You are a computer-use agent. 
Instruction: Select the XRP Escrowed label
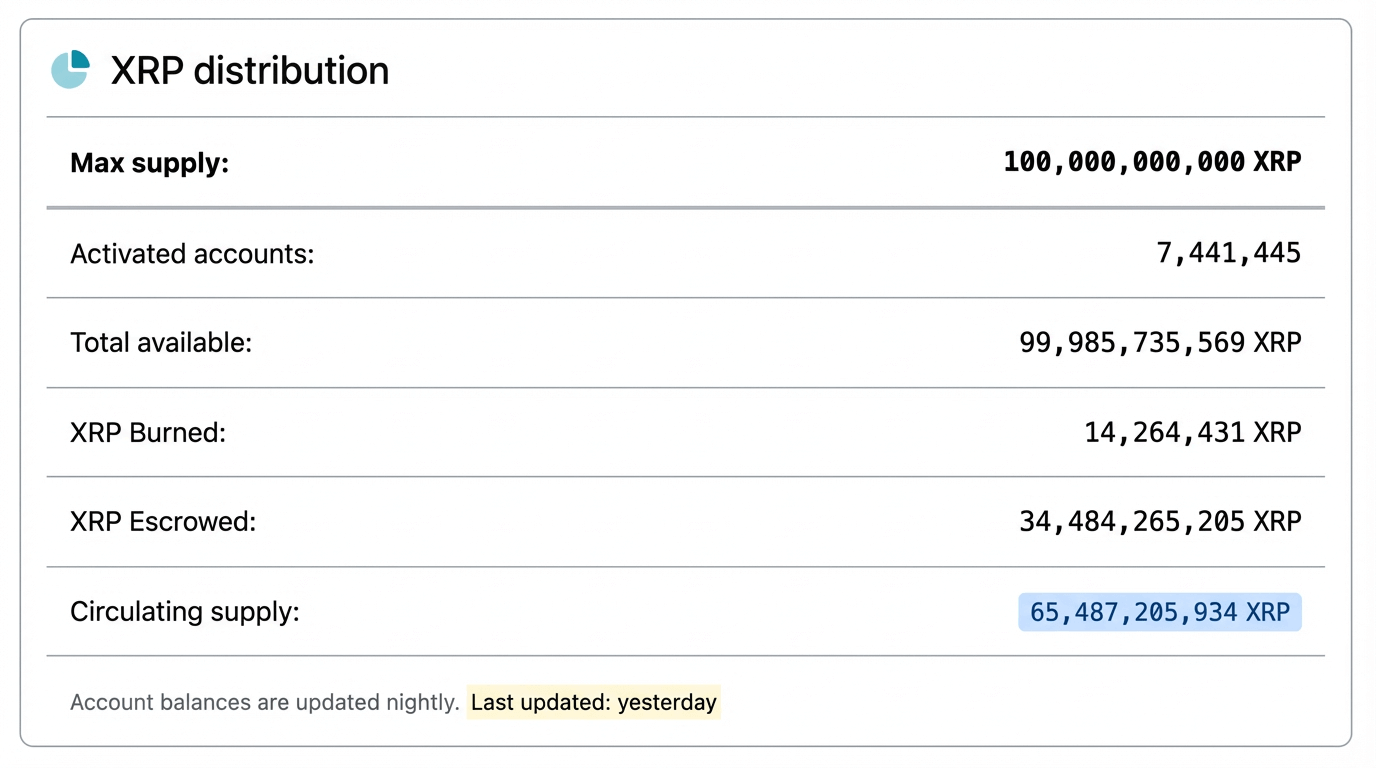point(163,522)
